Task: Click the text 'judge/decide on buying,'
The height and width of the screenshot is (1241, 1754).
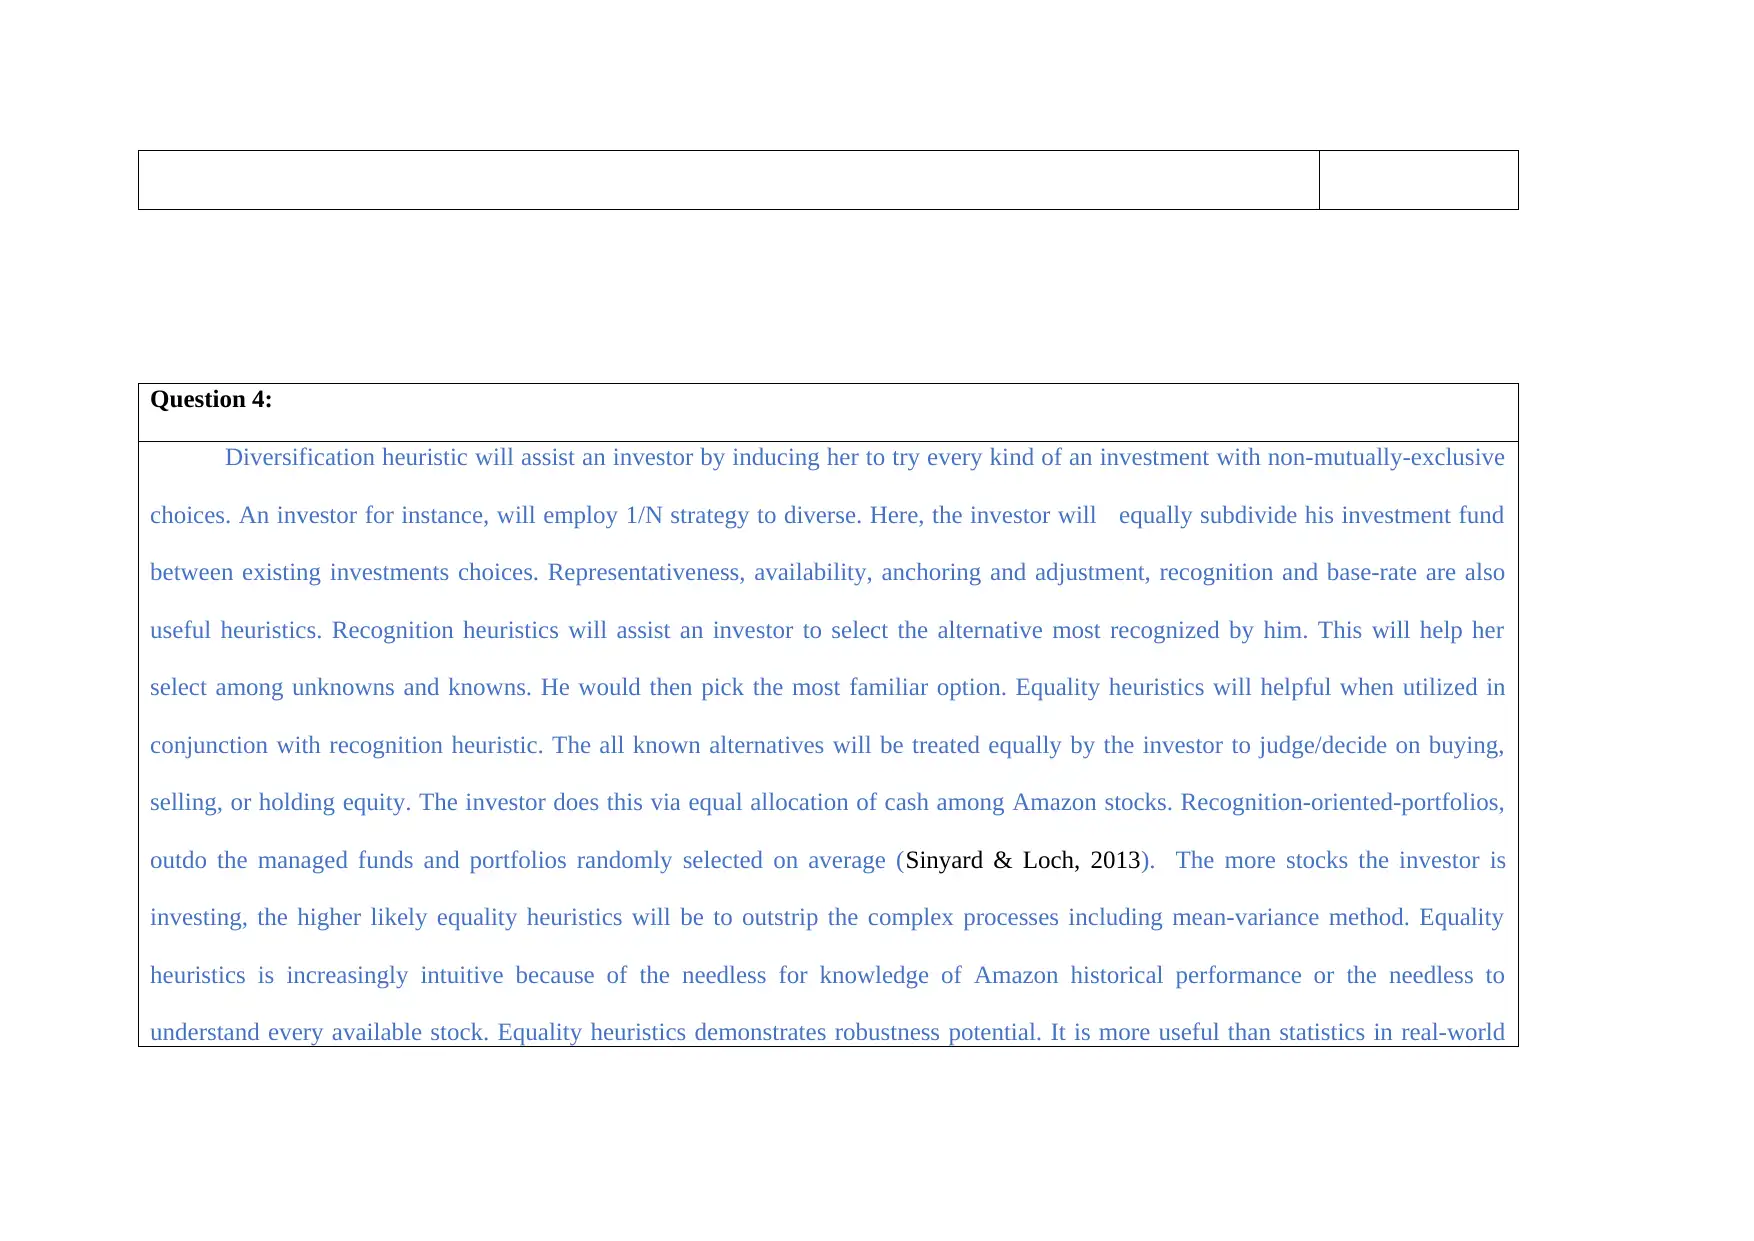Action: pos(1381,746)
